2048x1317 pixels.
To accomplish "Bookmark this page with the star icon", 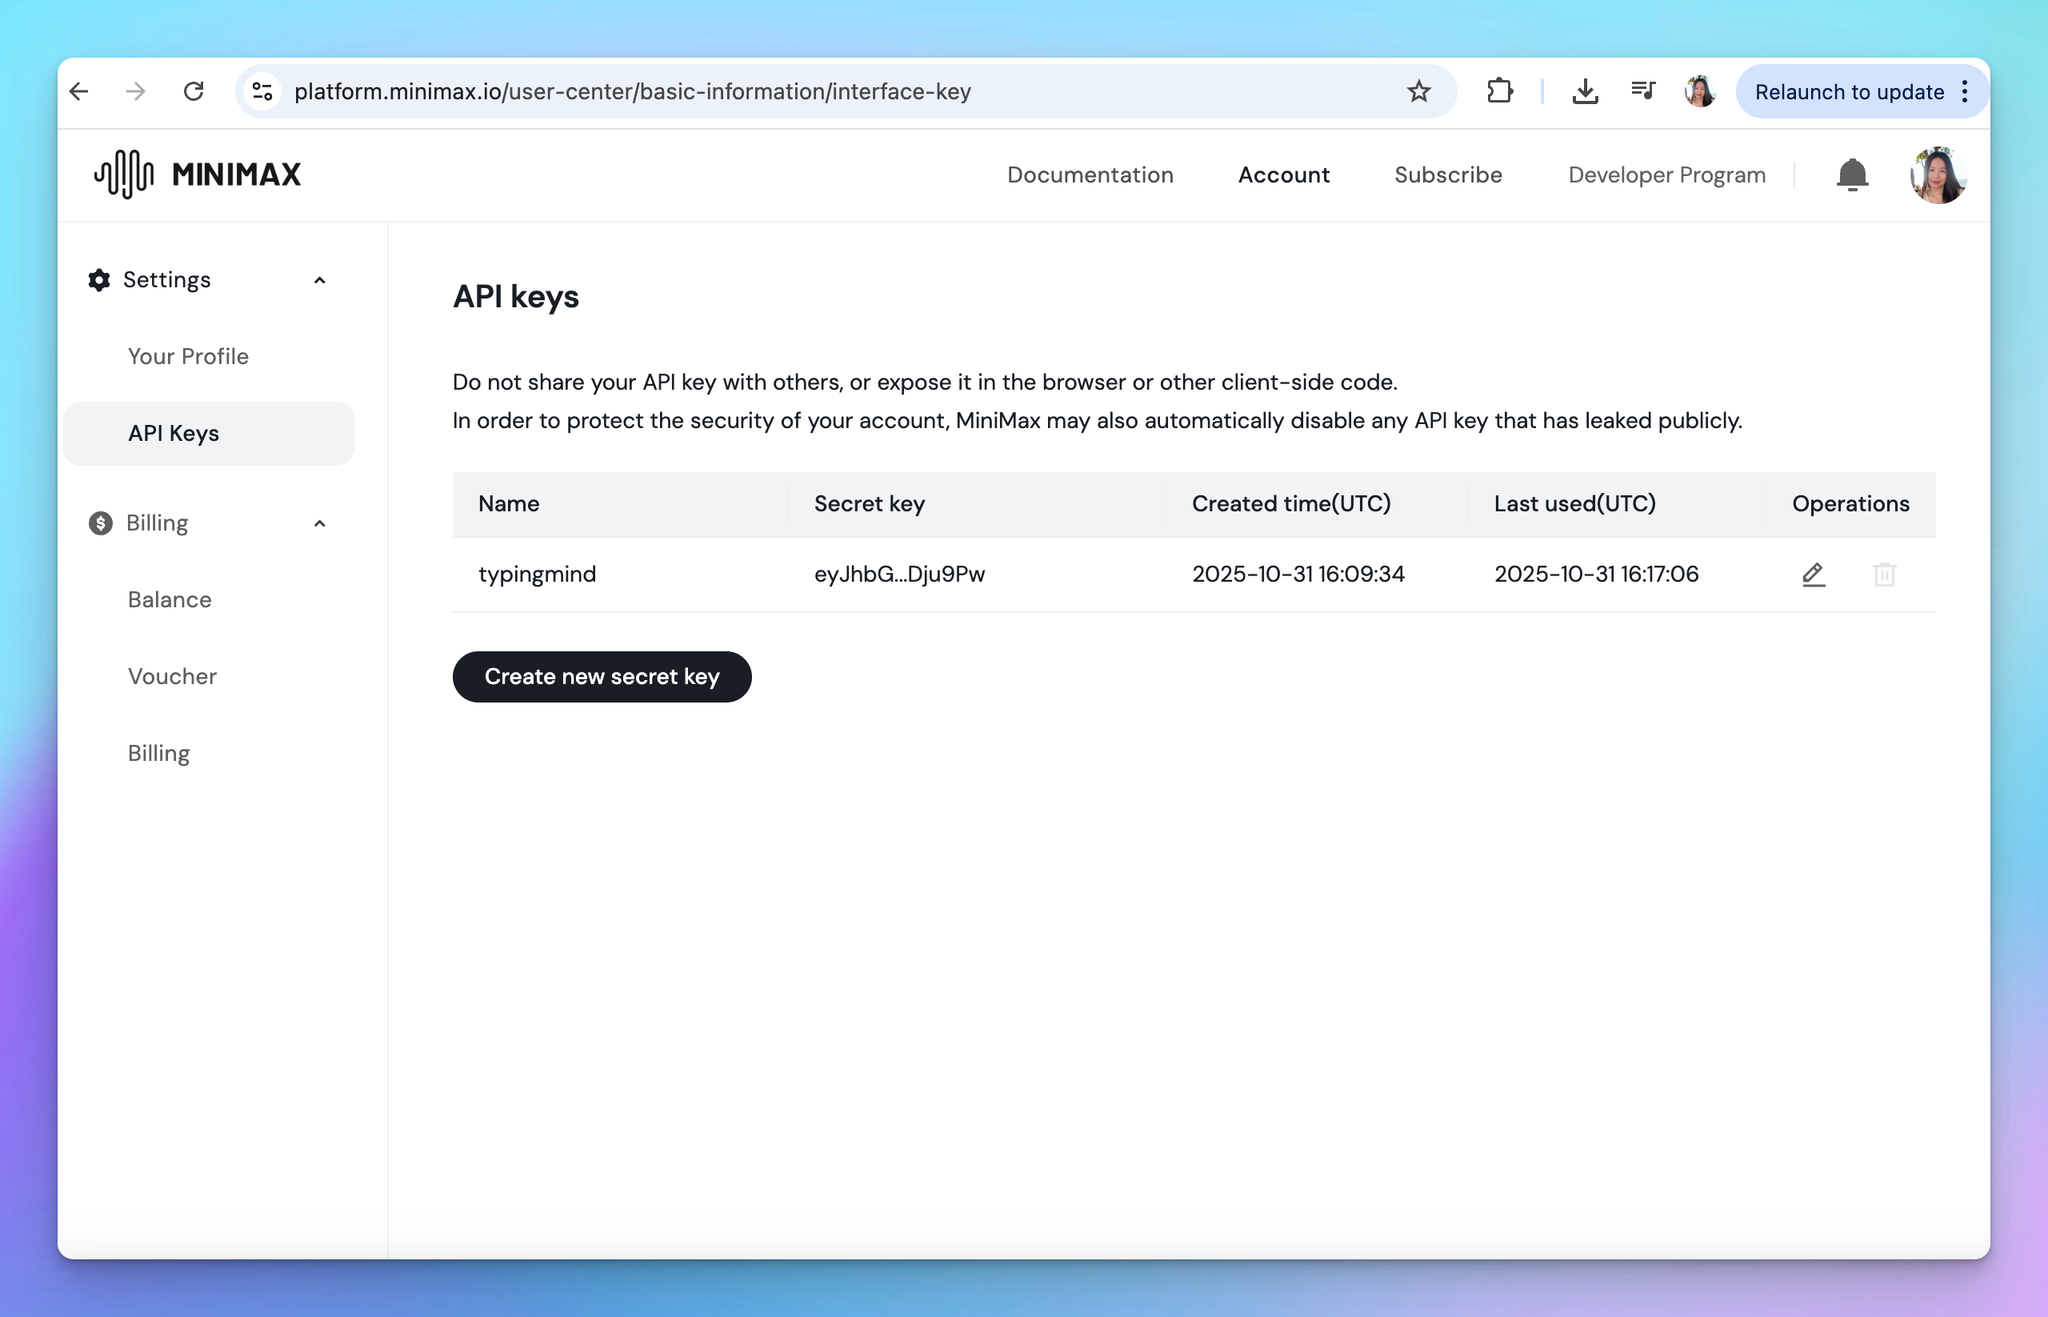I will [1418, 92].
